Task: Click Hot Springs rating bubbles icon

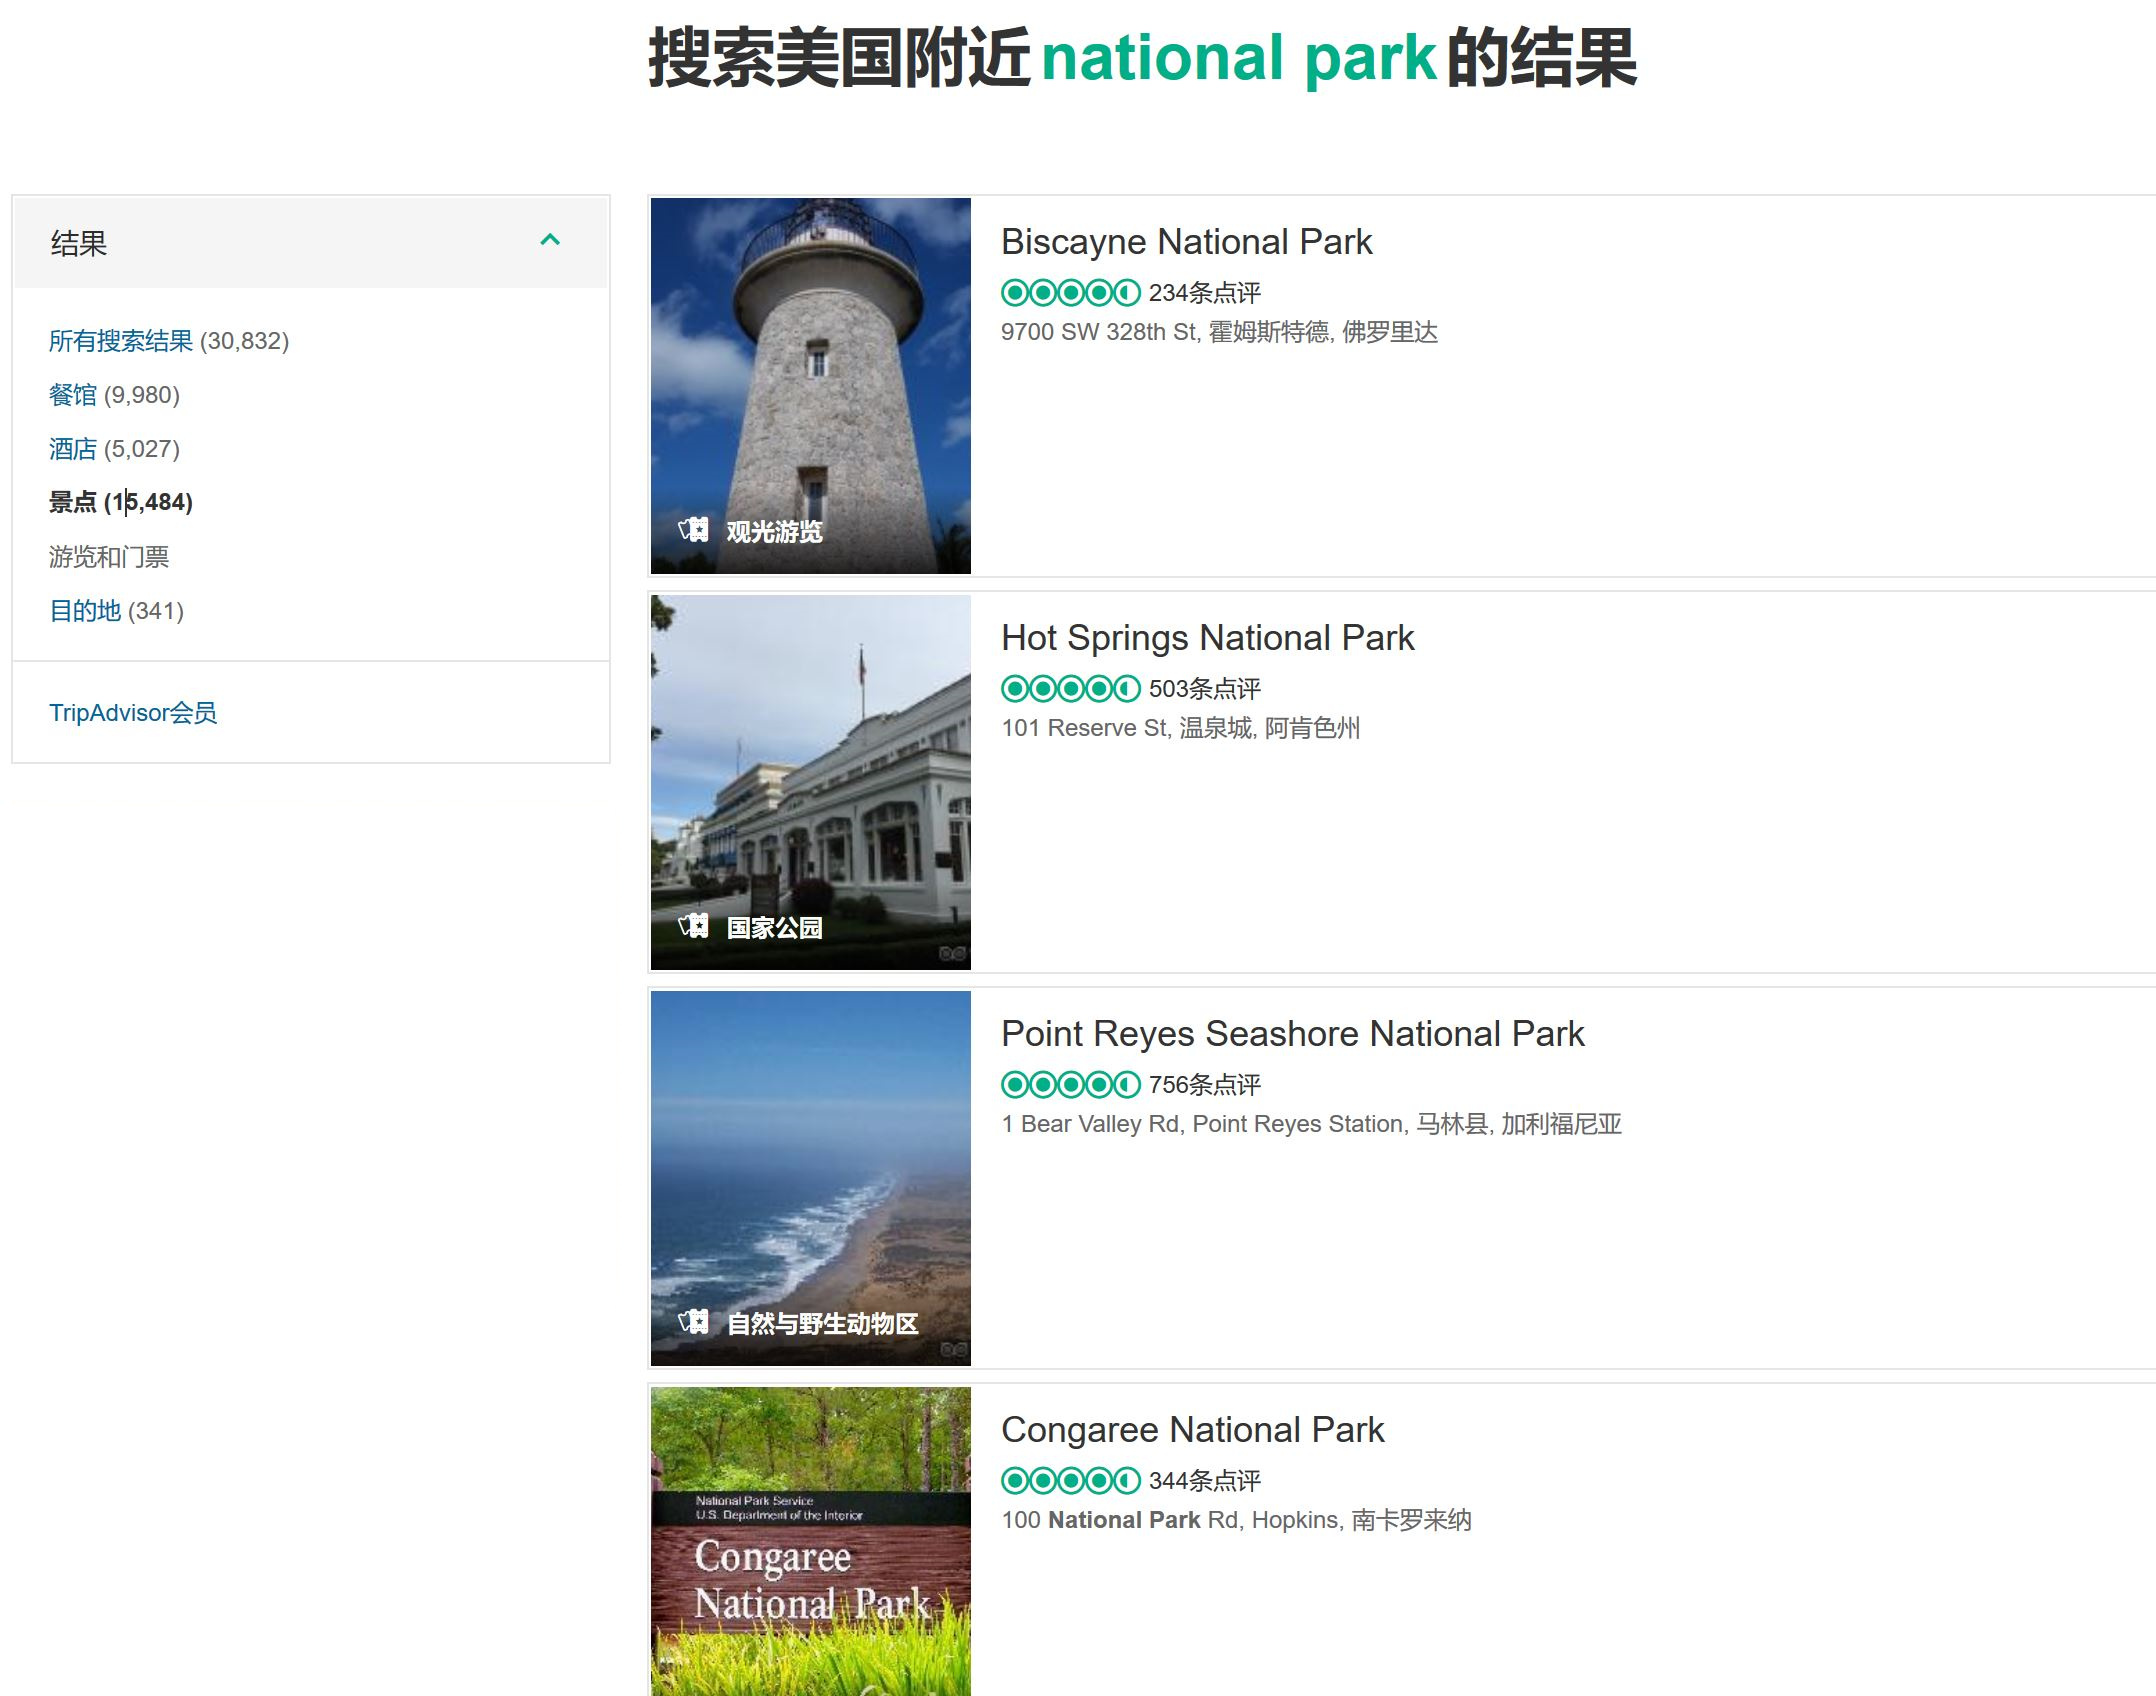Action: click(x=1070, y=689)
